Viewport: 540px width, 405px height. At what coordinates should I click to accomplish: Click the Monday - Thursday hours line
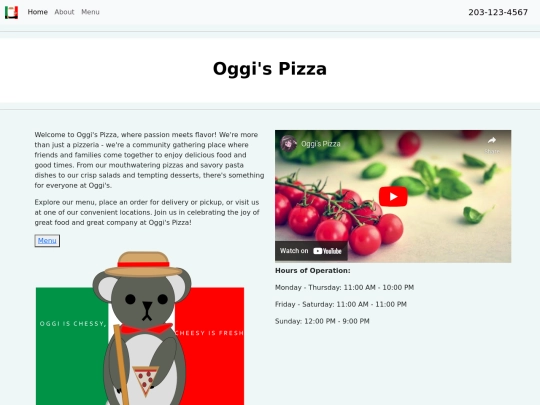[344, 288]
